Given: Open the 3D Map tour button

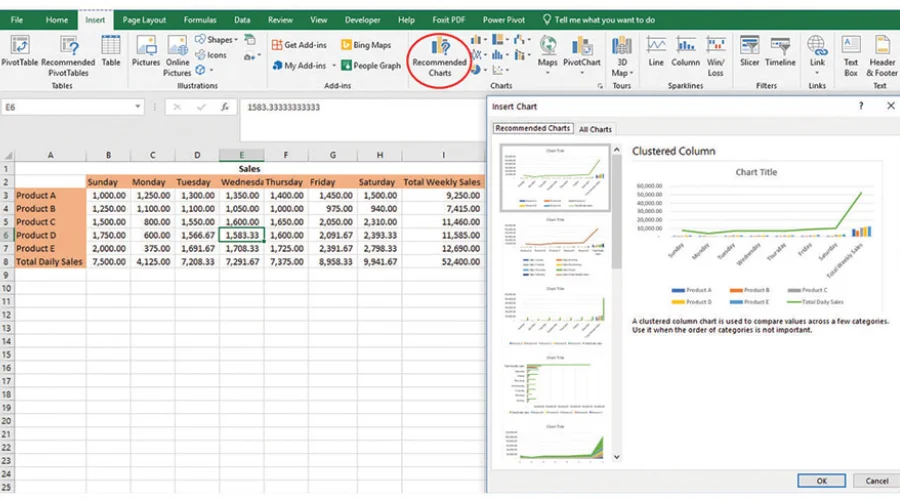Looking at the screenshot, I should click(x=622, y=56).
